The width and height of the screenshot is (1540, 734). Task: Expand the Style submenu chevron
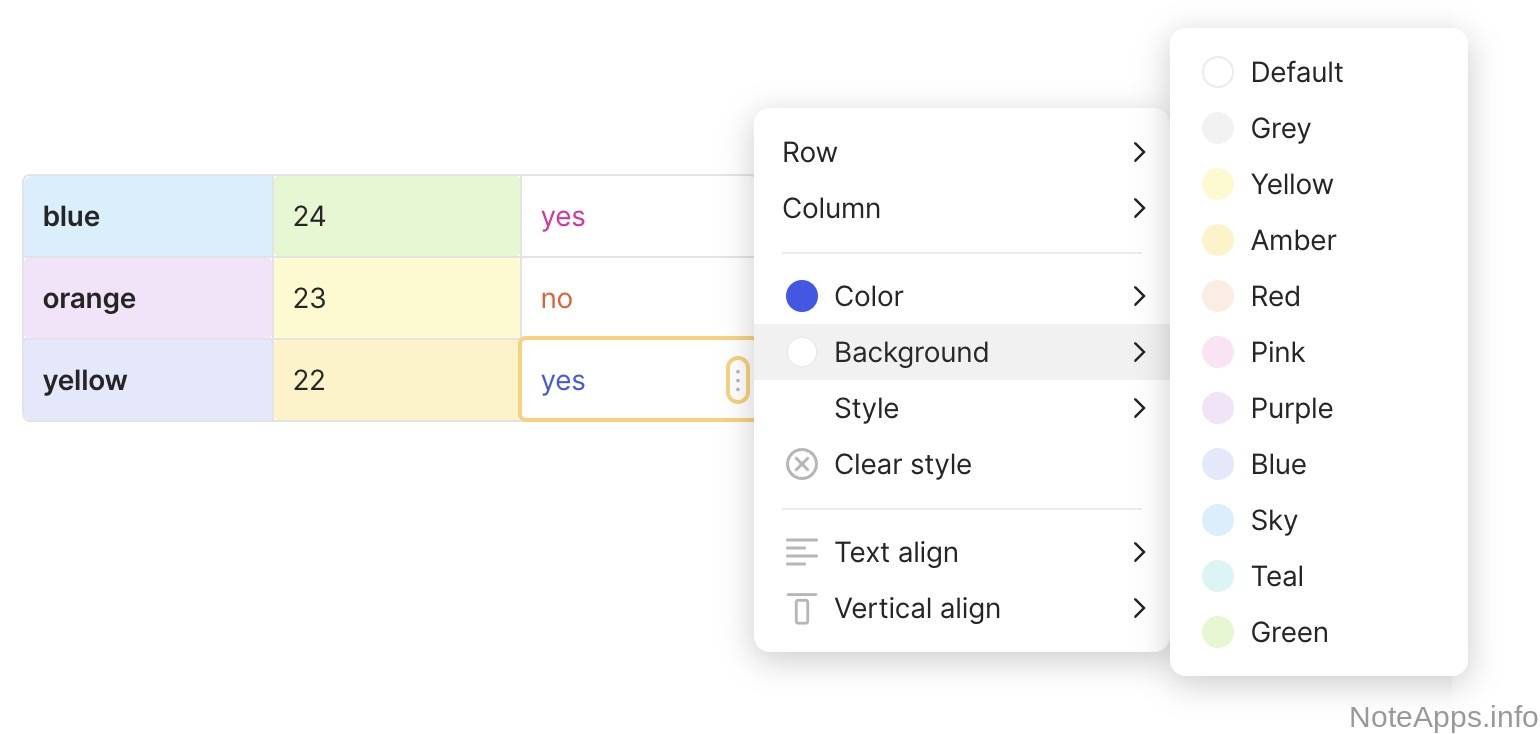click(1138, 408)
